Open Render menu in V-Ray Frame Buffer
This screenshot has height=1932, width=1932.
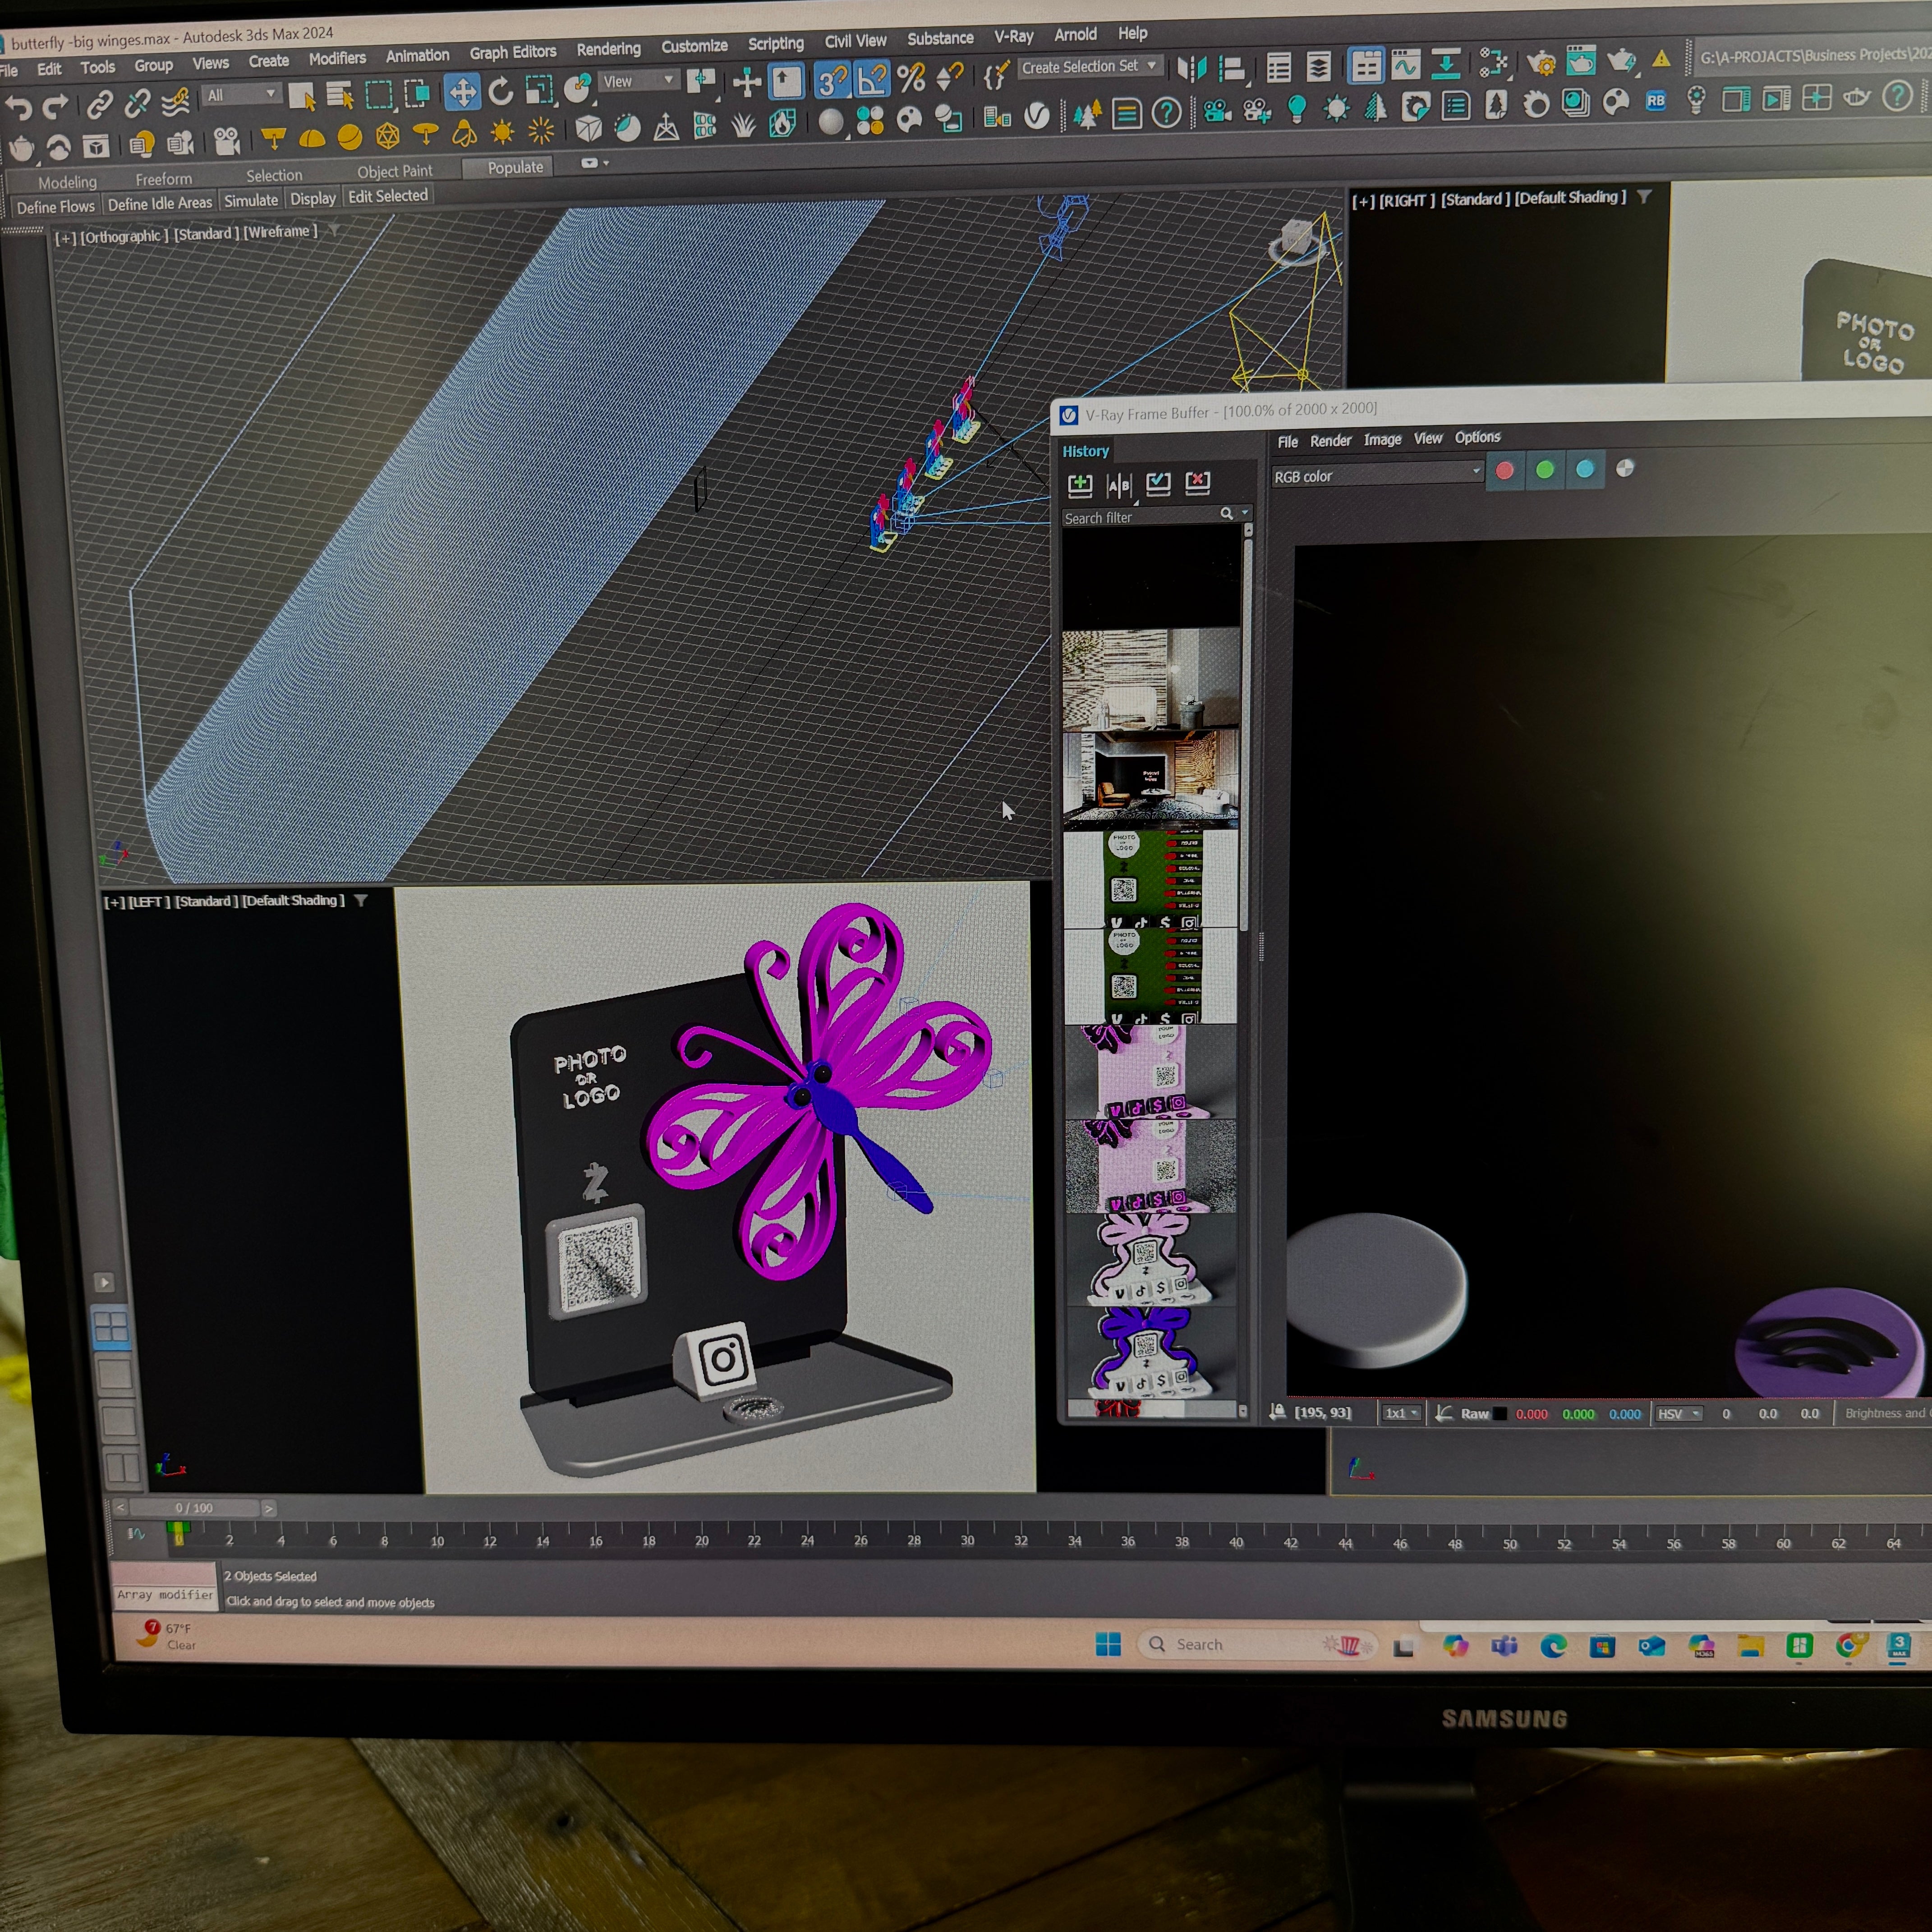pos(1330,441)
